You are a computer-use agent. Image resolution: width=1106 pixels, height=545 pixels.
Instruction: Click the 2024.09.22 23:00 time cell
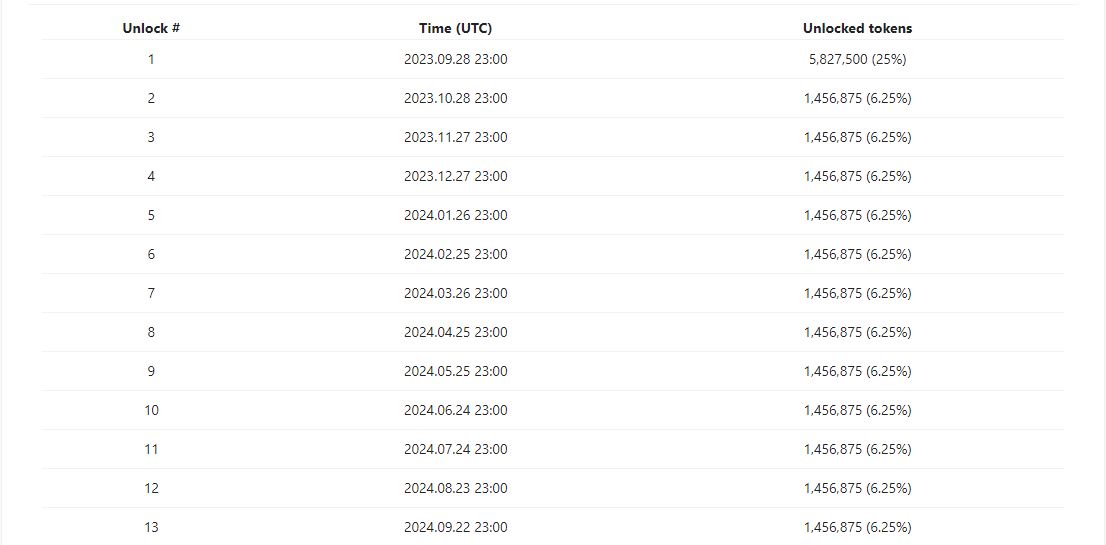[x=456, y=527]
